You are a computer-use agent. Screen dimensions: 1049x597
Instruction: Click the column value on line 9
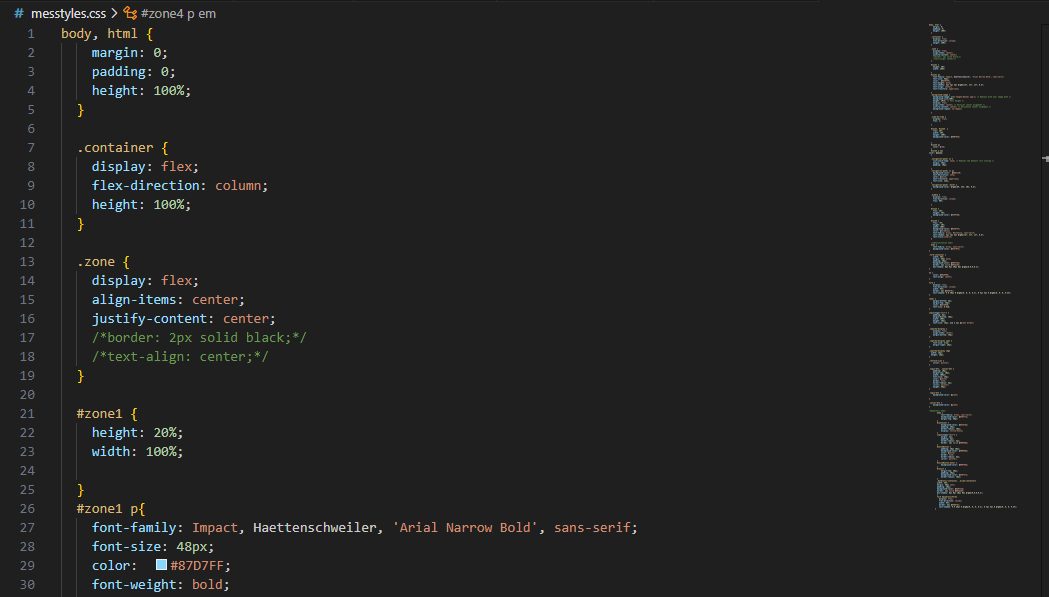(237, 185)
